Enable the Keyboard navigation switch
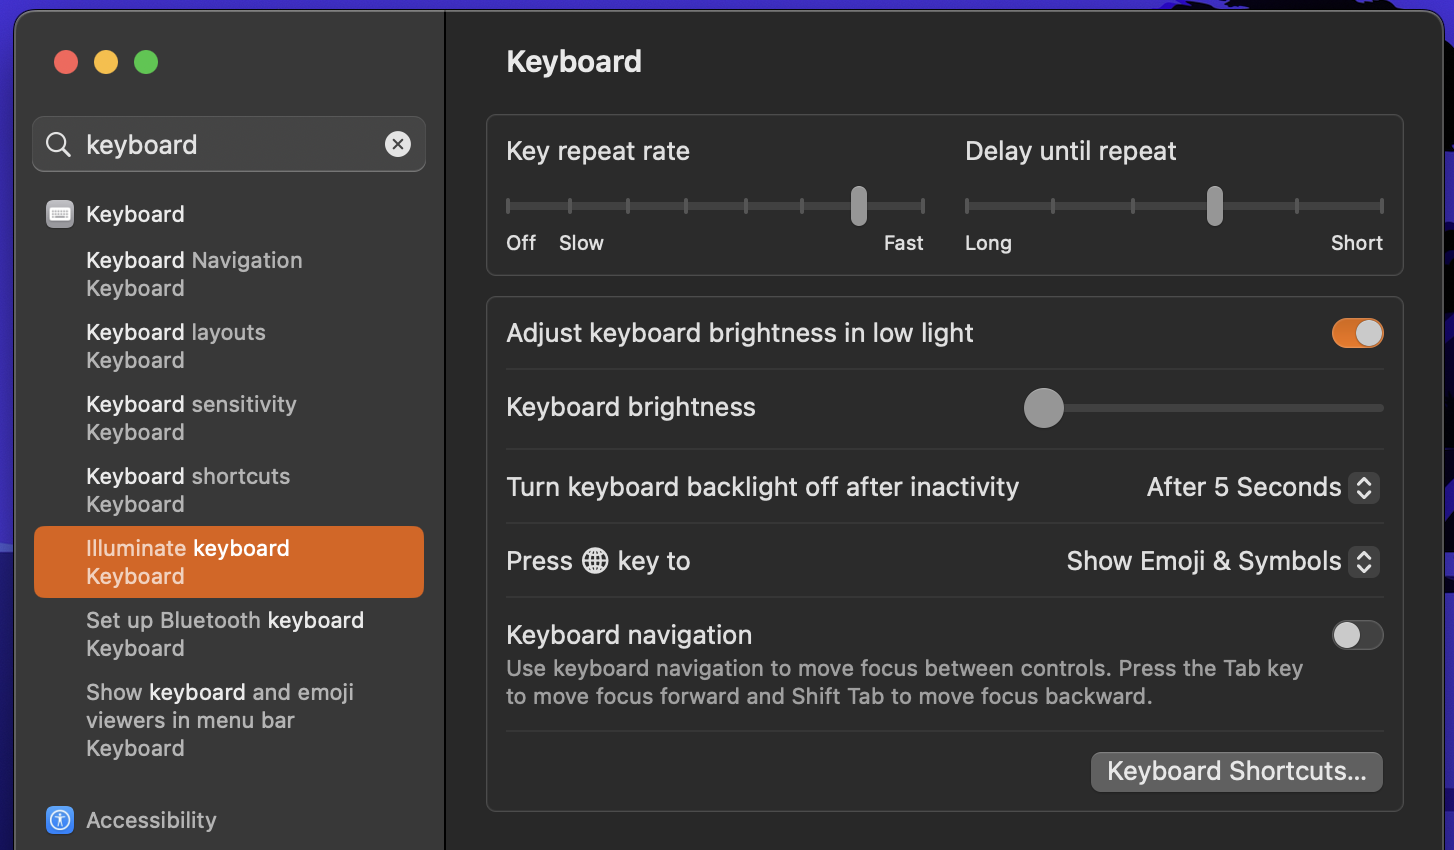The width and height of the screenshot is (1454, 850). click(1357, 635)
